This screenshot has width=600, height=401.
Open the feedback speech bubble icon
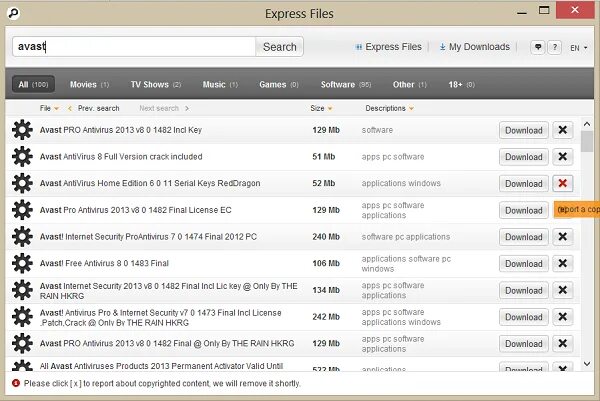pos(538,47)
